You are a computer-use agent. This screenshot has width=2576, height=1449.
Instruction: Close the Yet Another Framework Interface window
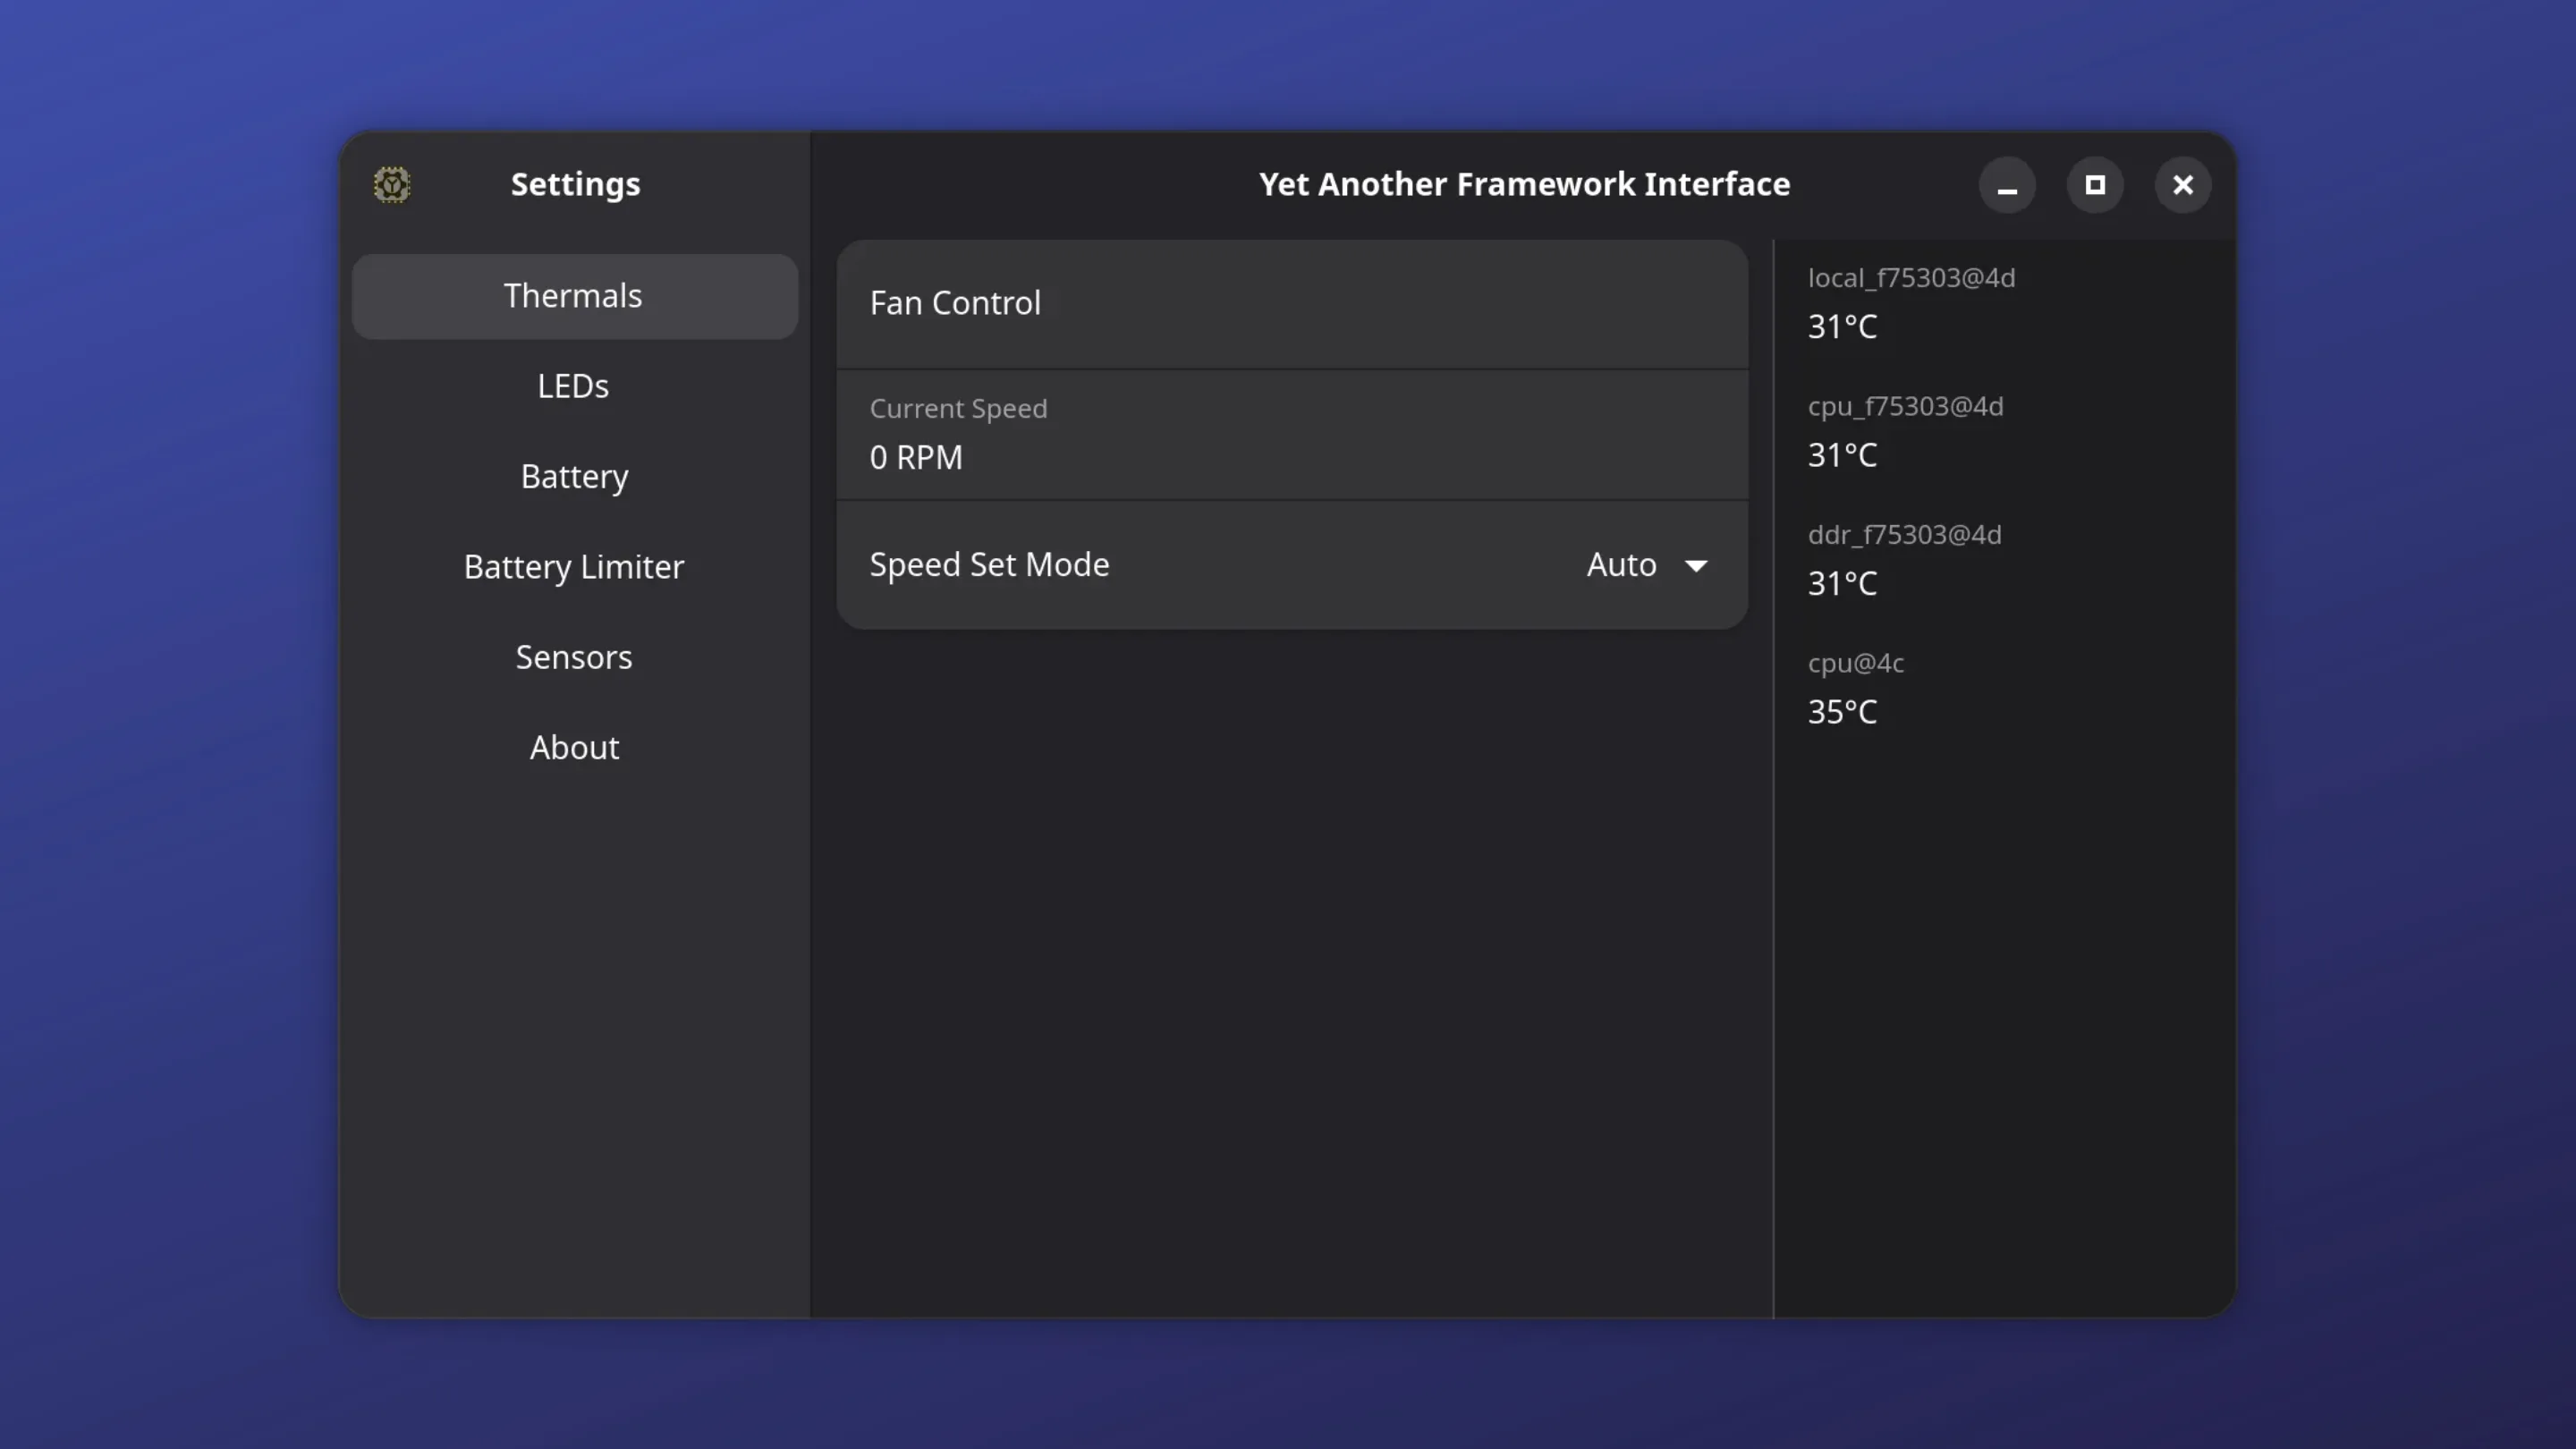click(2182, 185)
